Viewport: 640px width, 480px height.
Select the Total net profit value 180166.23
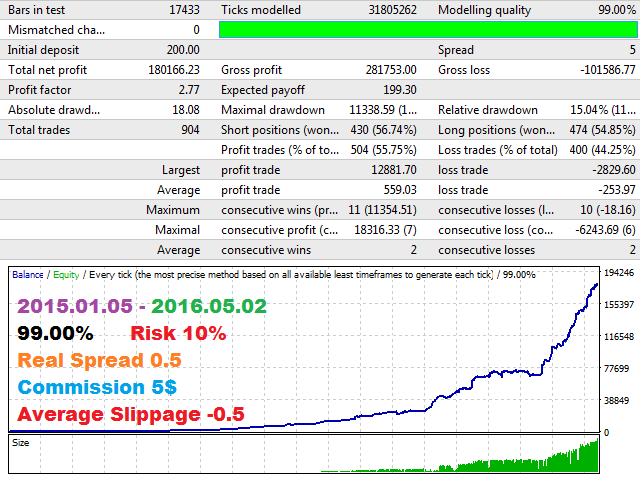[174, 70]
